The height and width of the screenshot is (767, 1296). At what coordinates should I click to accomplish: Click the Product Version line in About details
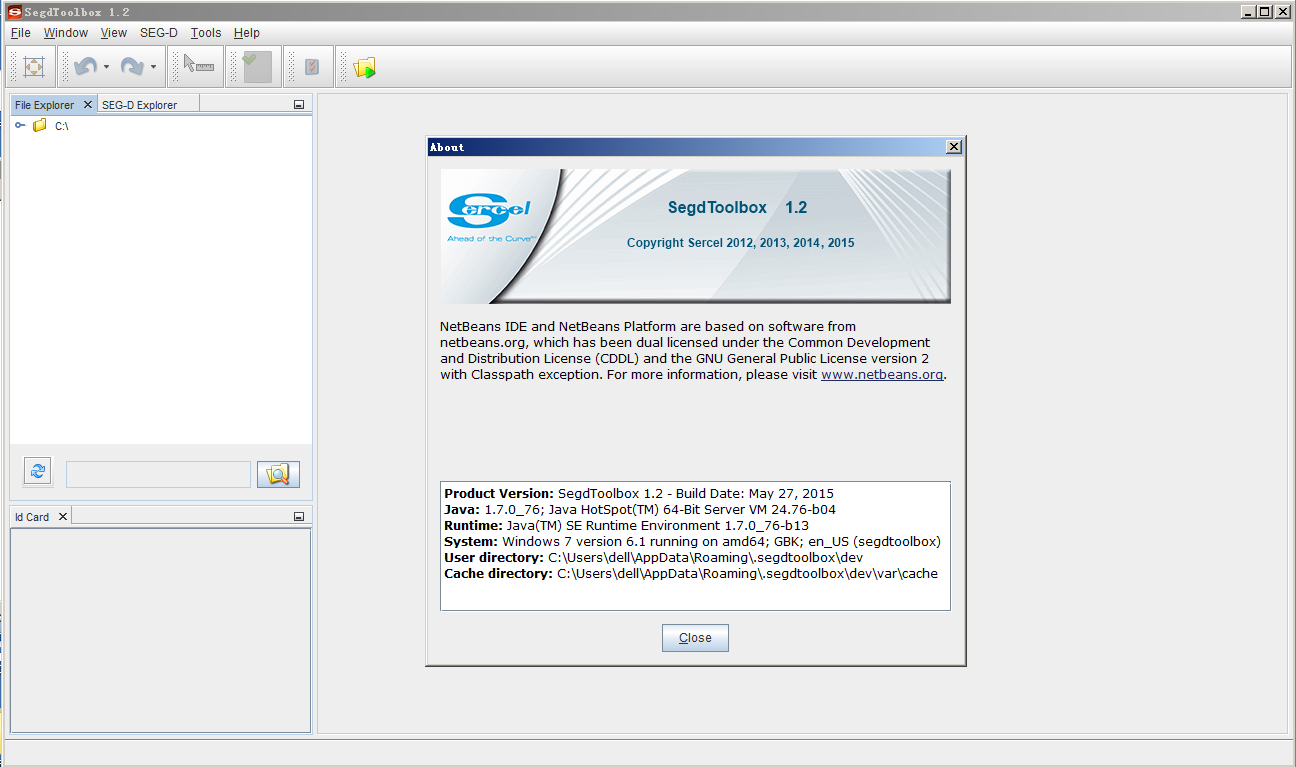coord(639,494)
